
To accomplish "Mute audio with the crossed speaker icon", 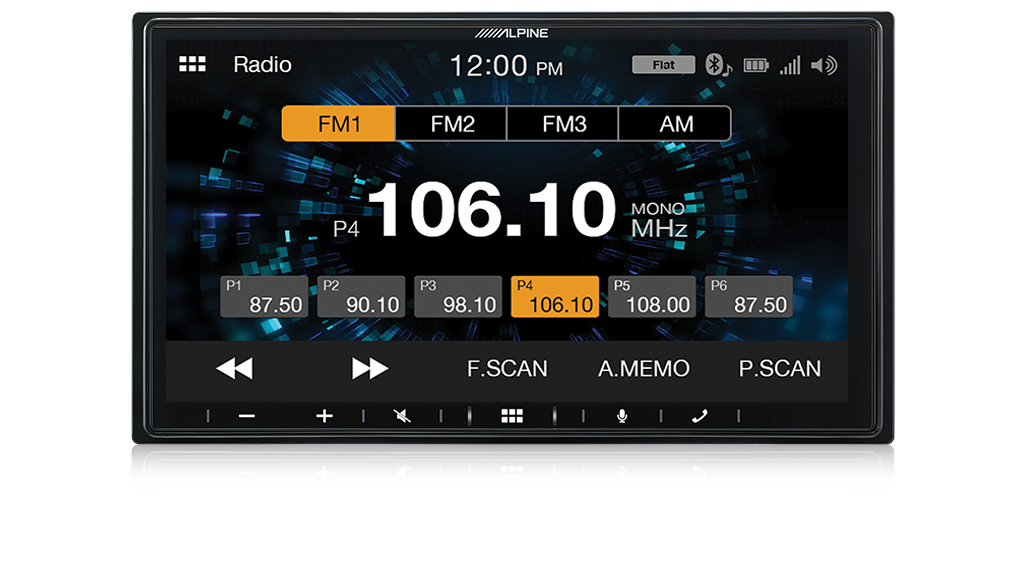I will click(x=402, y=416).
